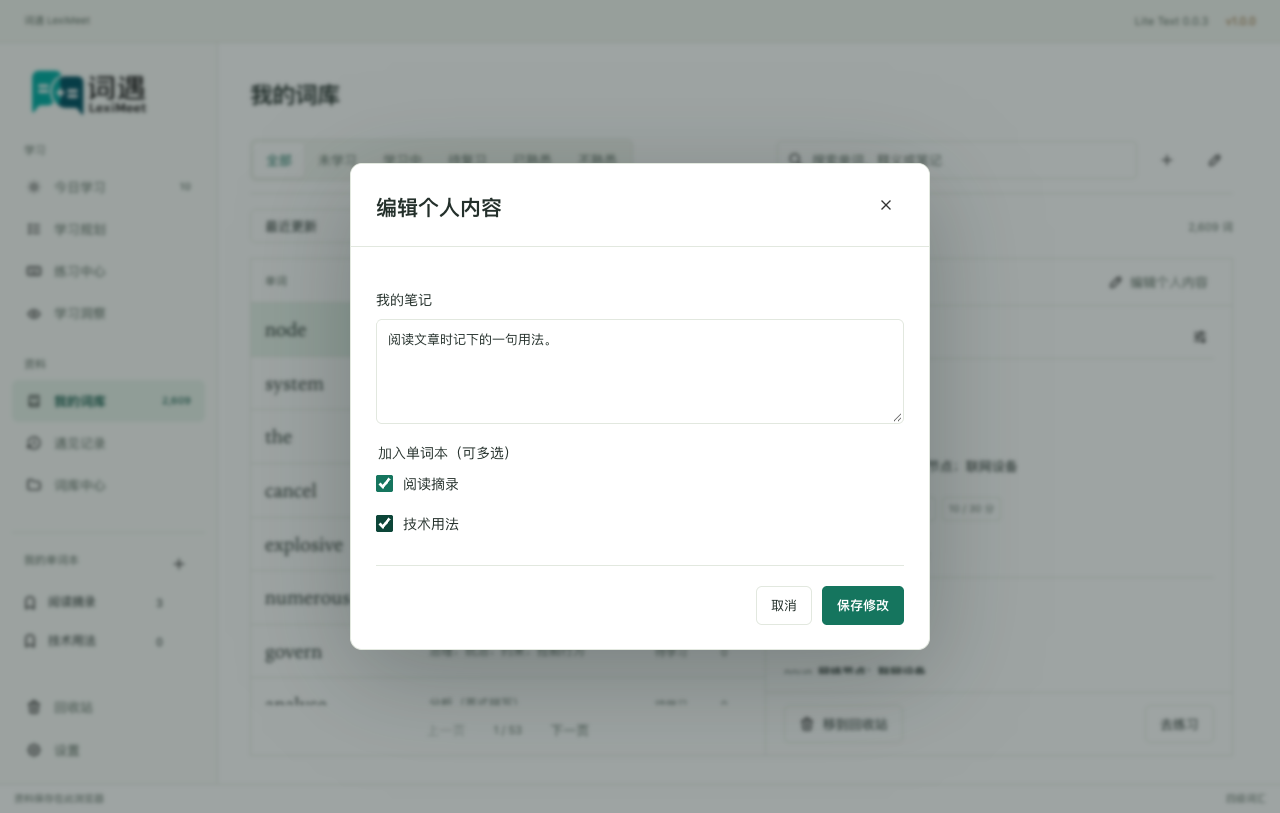The image size is (1280, 813).
Task: Click the 词遇 LexiMeet logo
Action: (89, 92)
